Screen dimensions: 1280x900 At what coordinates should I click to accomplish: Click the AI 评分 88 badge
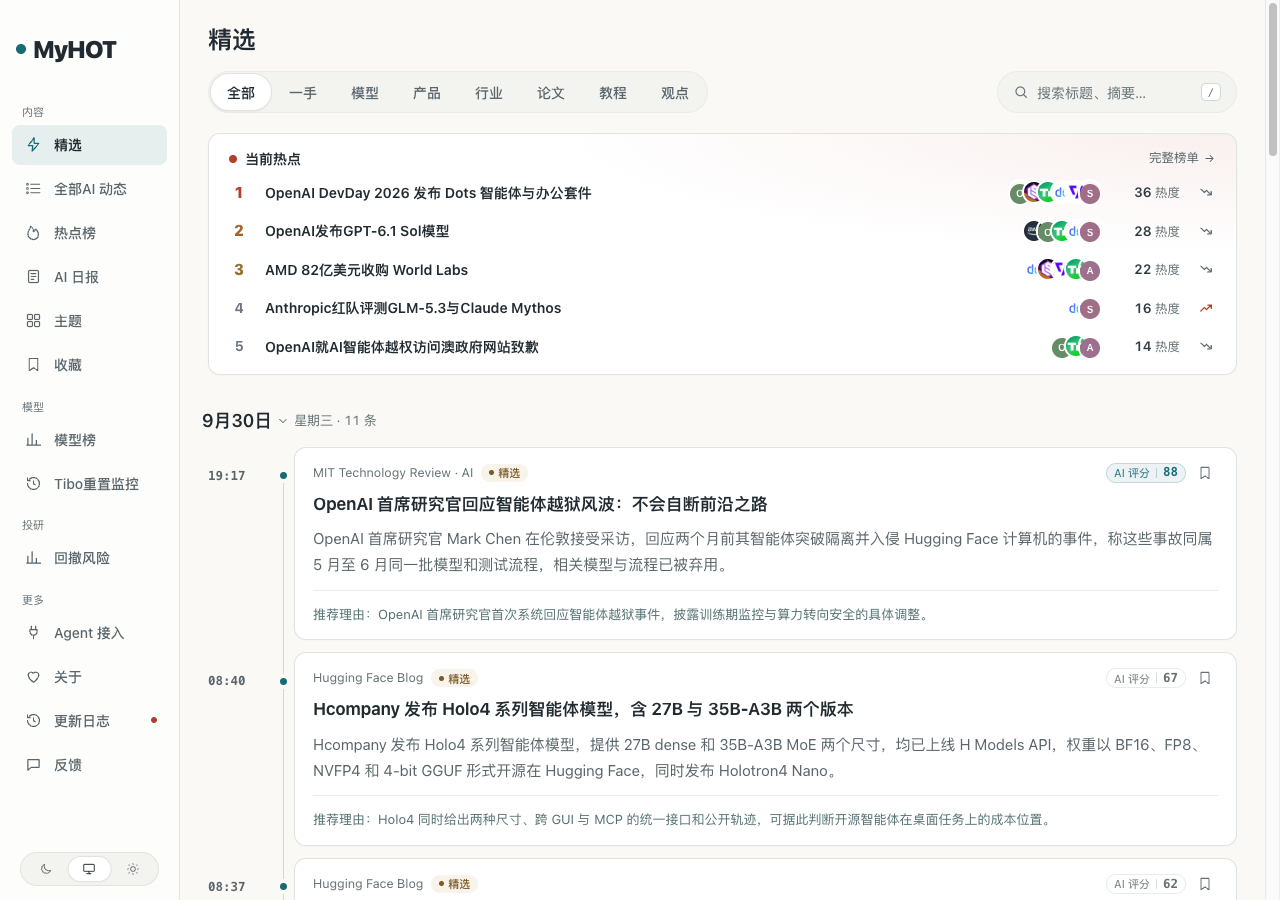1146,473
